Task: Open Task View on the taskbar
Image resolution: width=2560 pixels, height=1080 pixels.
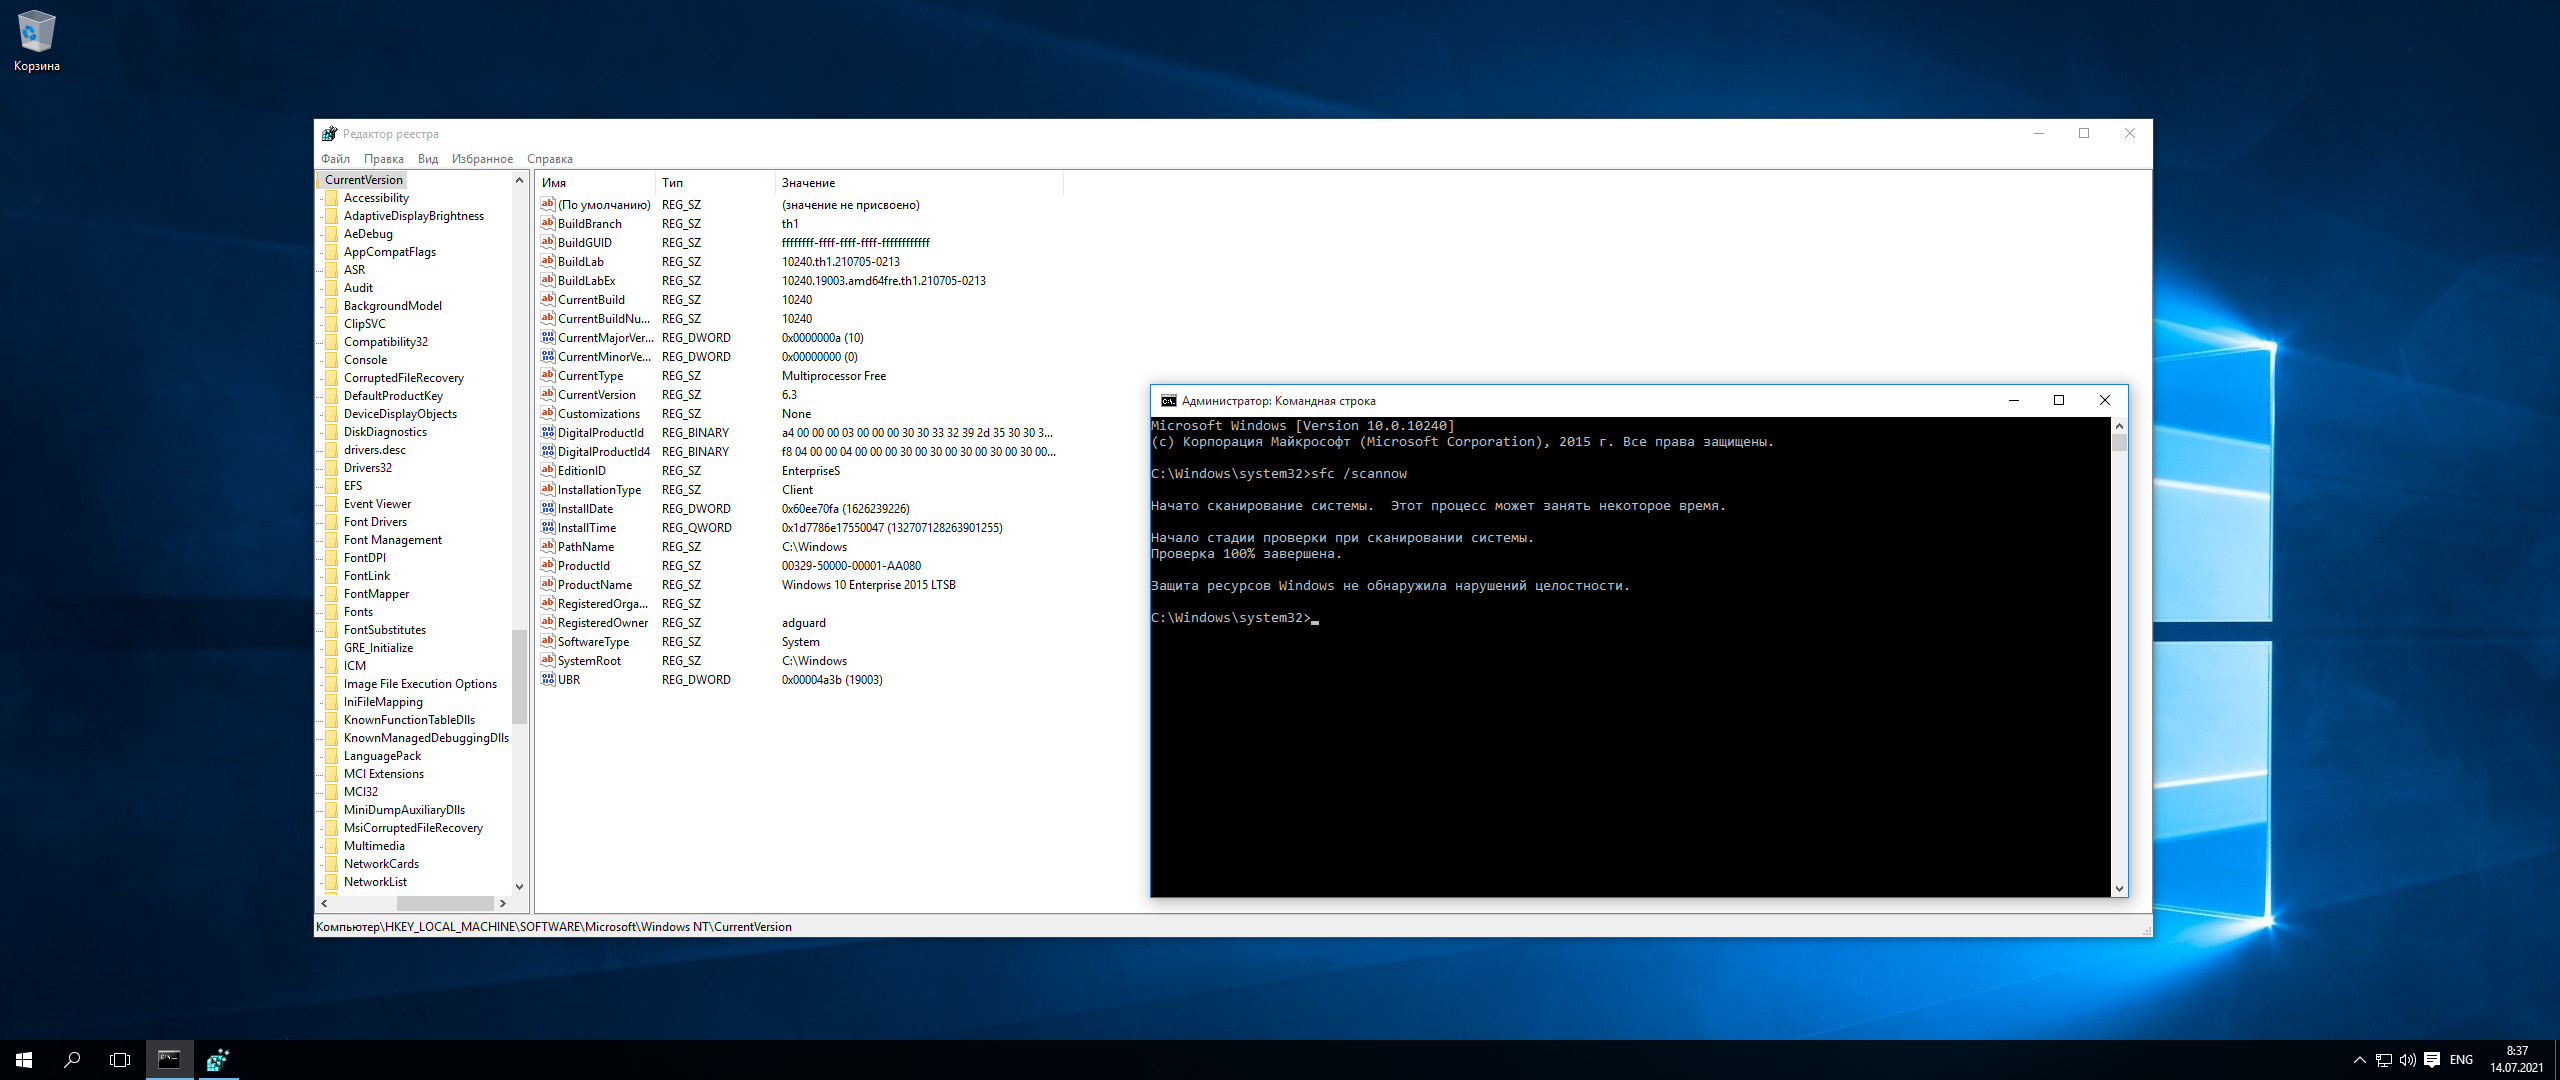Action: (x=120, y=1060)
